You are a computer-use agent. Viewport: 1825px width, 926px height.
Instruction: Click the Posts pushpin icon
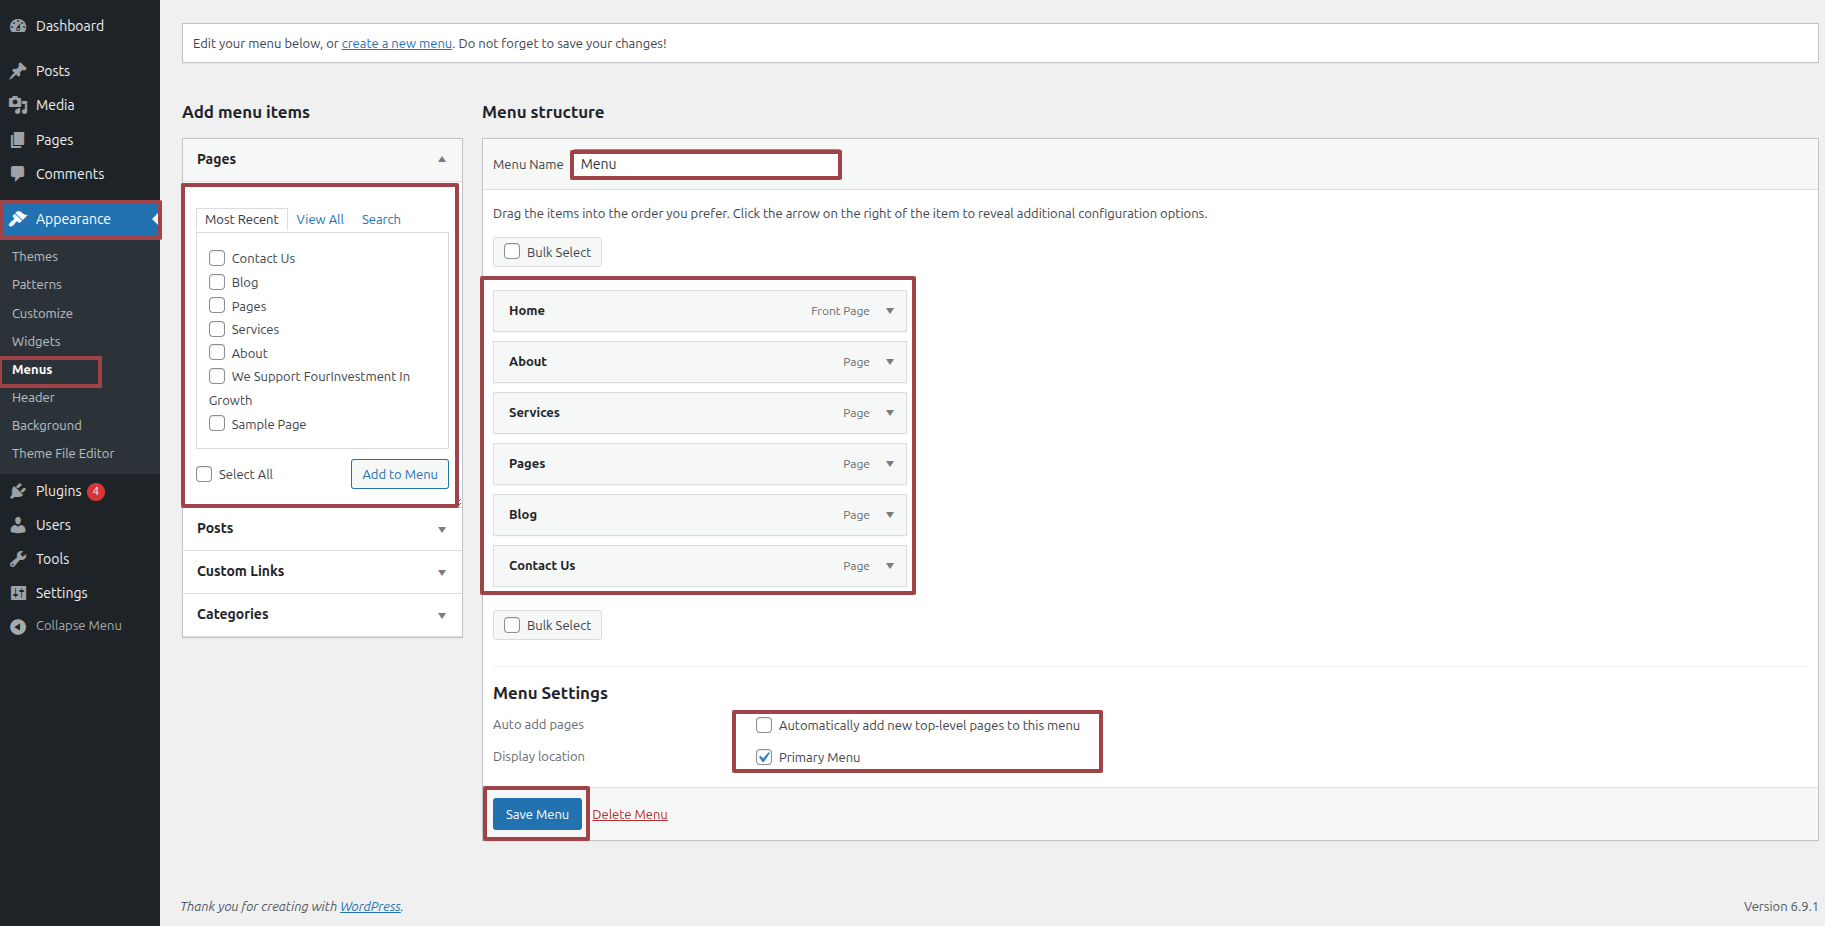click(x=18, y=71)
